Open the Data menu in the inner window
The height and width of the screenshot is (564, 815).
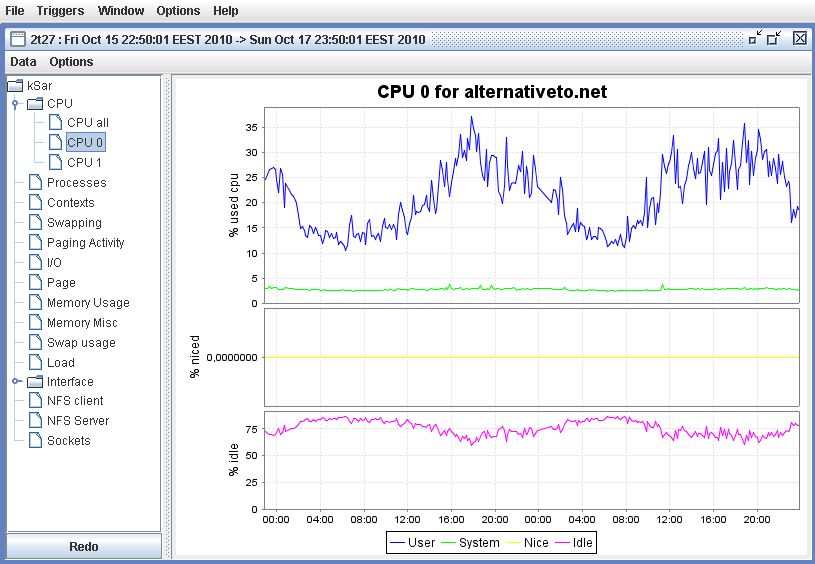click(x=23, y=61)
